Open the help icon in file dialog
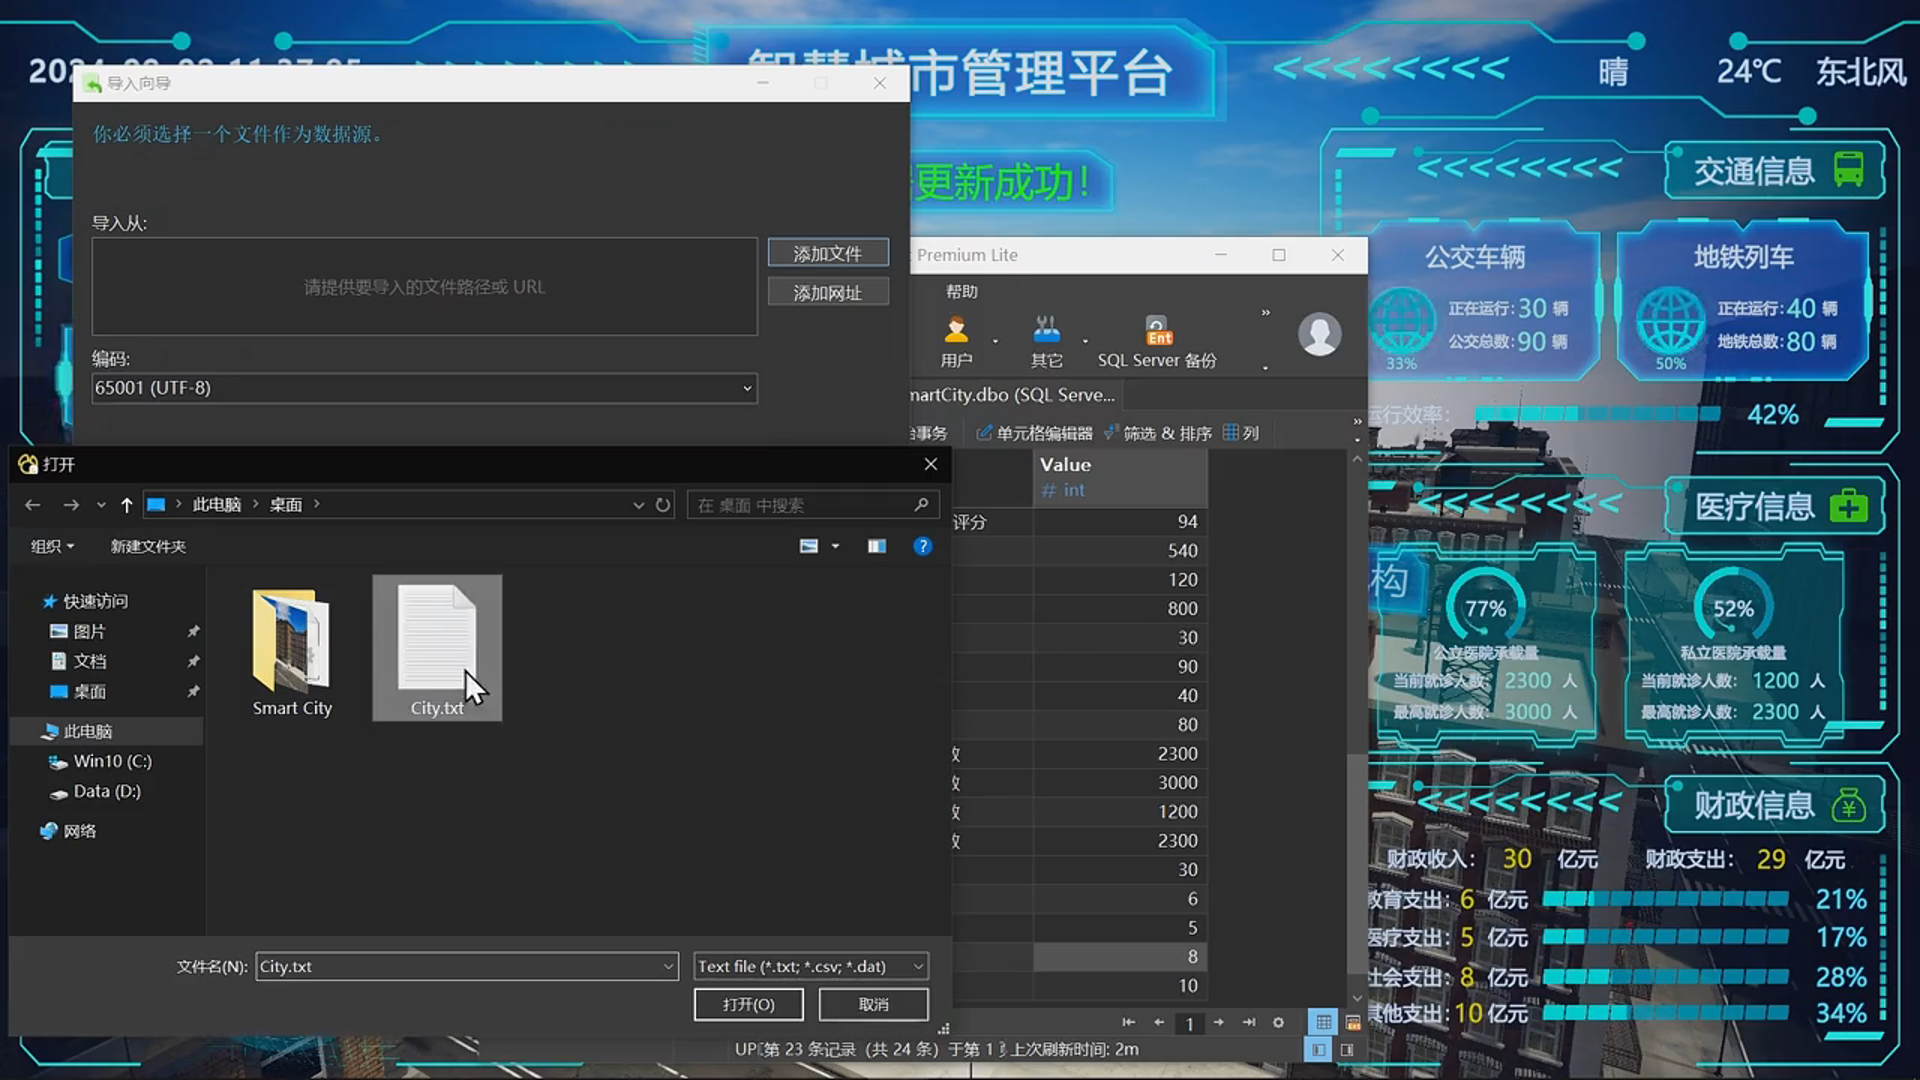 click(x=922, y=546)
